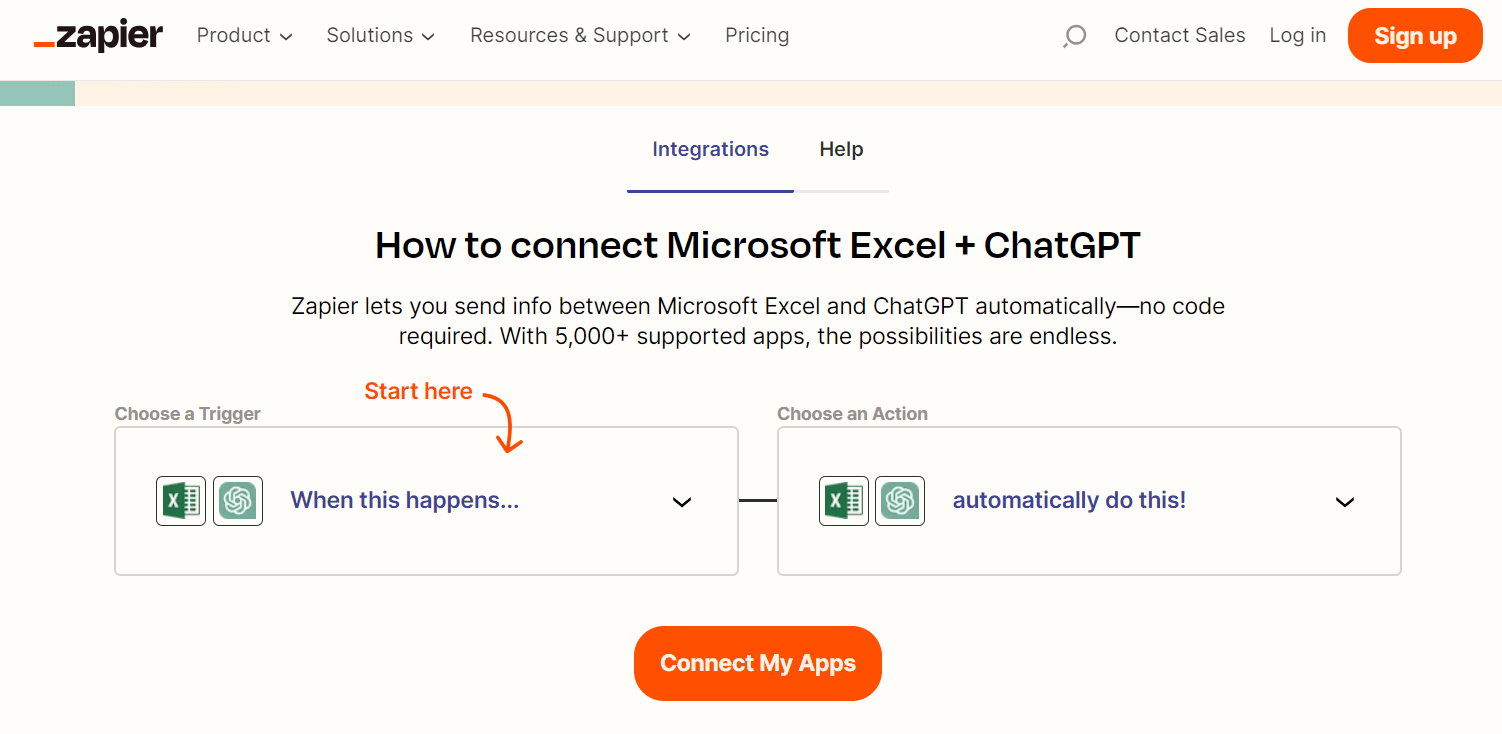Select the ChatGPT icon under Choose a Trigger
Screen dimensions: 1502x734
(238, 501)
